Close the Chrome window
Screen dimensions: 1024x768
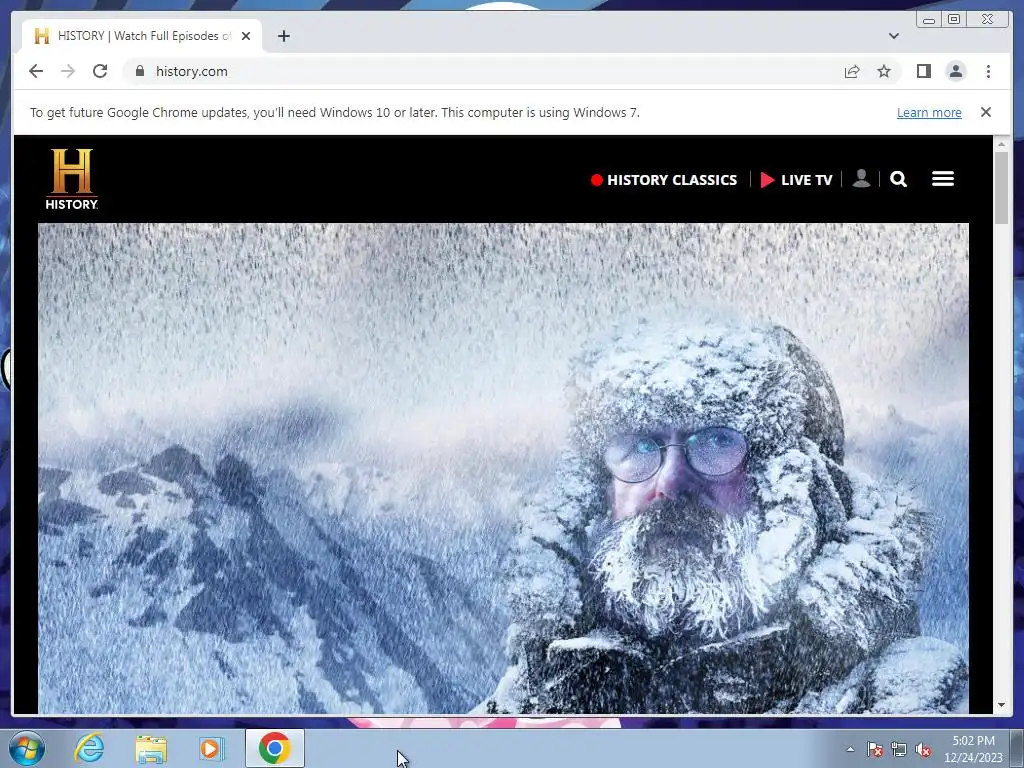(x=988, y=20)
